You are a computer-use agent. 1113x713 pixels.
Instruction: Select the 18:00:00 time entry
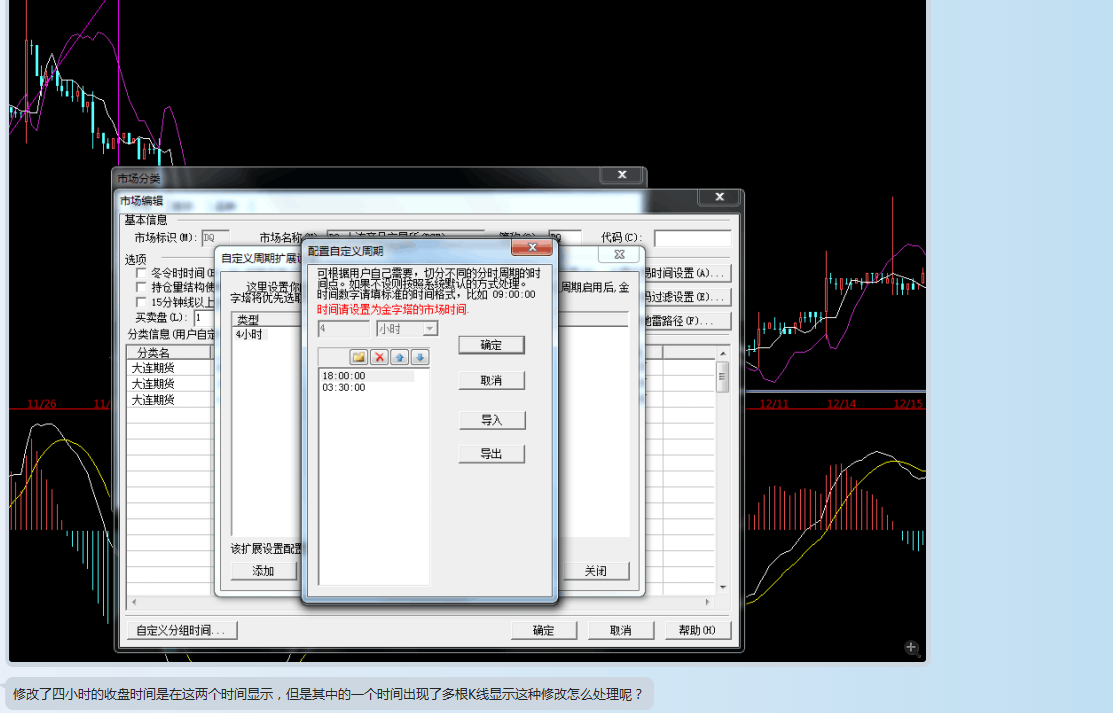click(x=344, y=376)
